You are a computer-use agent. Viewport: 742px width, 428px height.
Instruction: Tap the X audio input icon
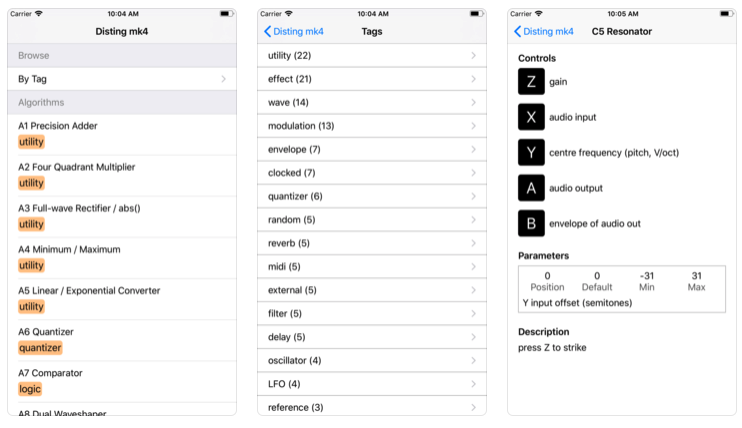click(x=531, y=117)
